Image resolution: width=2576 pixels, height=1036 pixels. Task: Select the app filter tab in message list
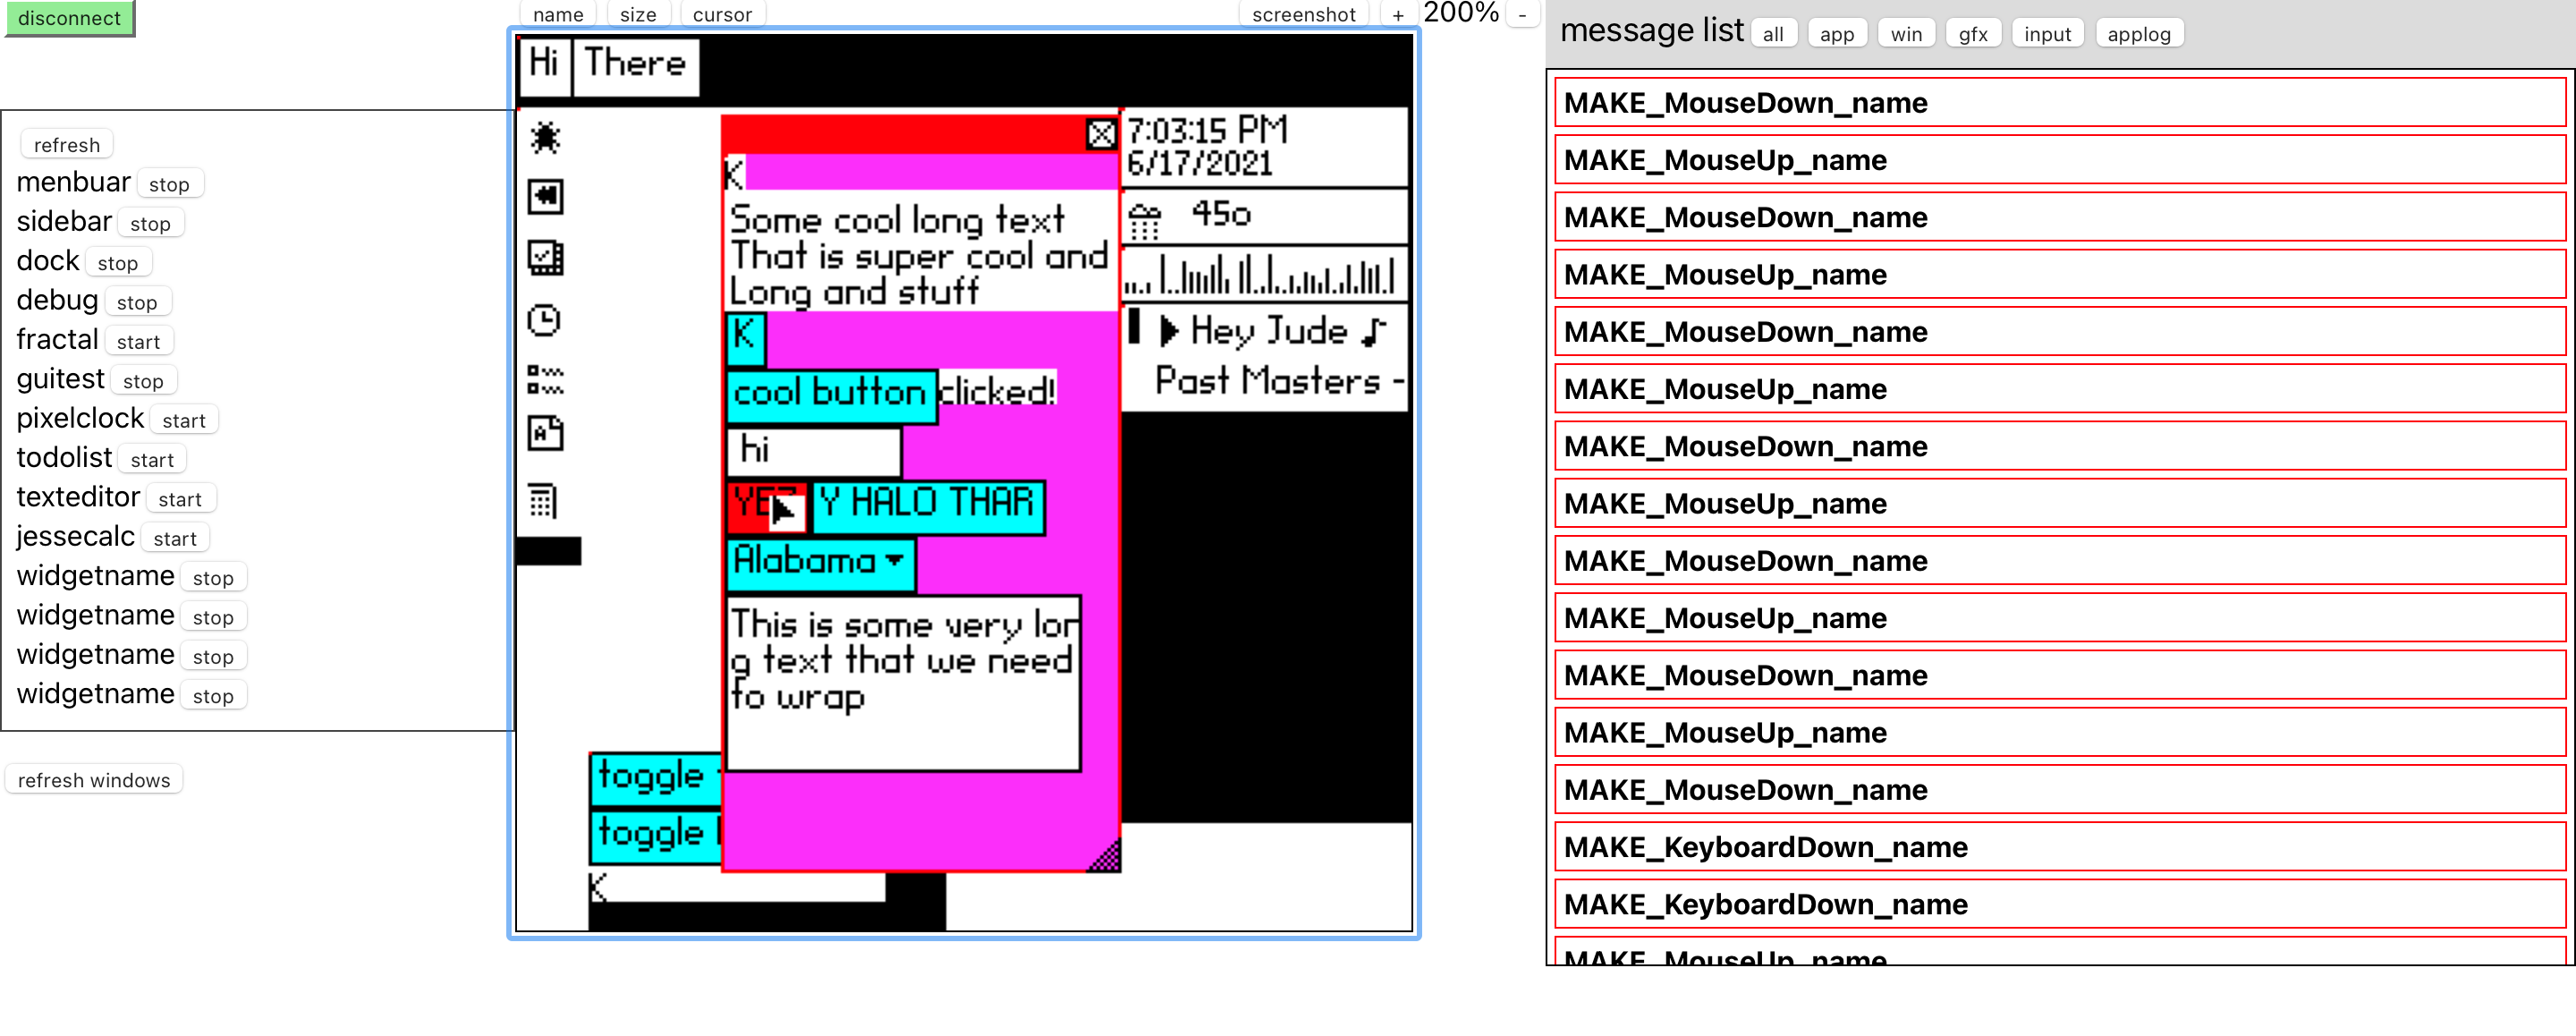(1836, 30)
